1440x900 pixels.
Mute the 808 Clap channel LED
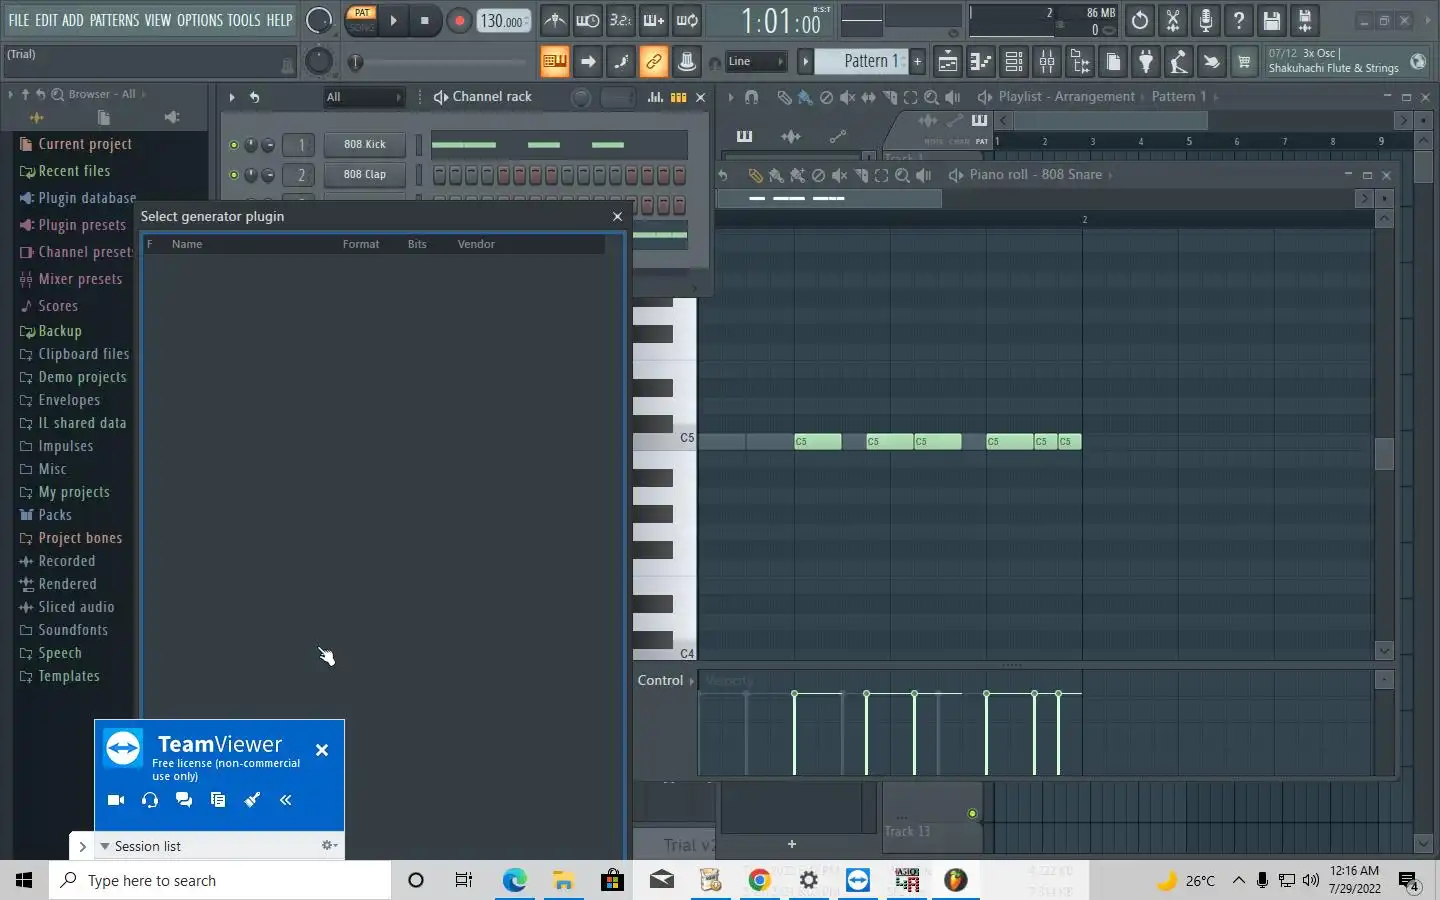coord(234,175)
